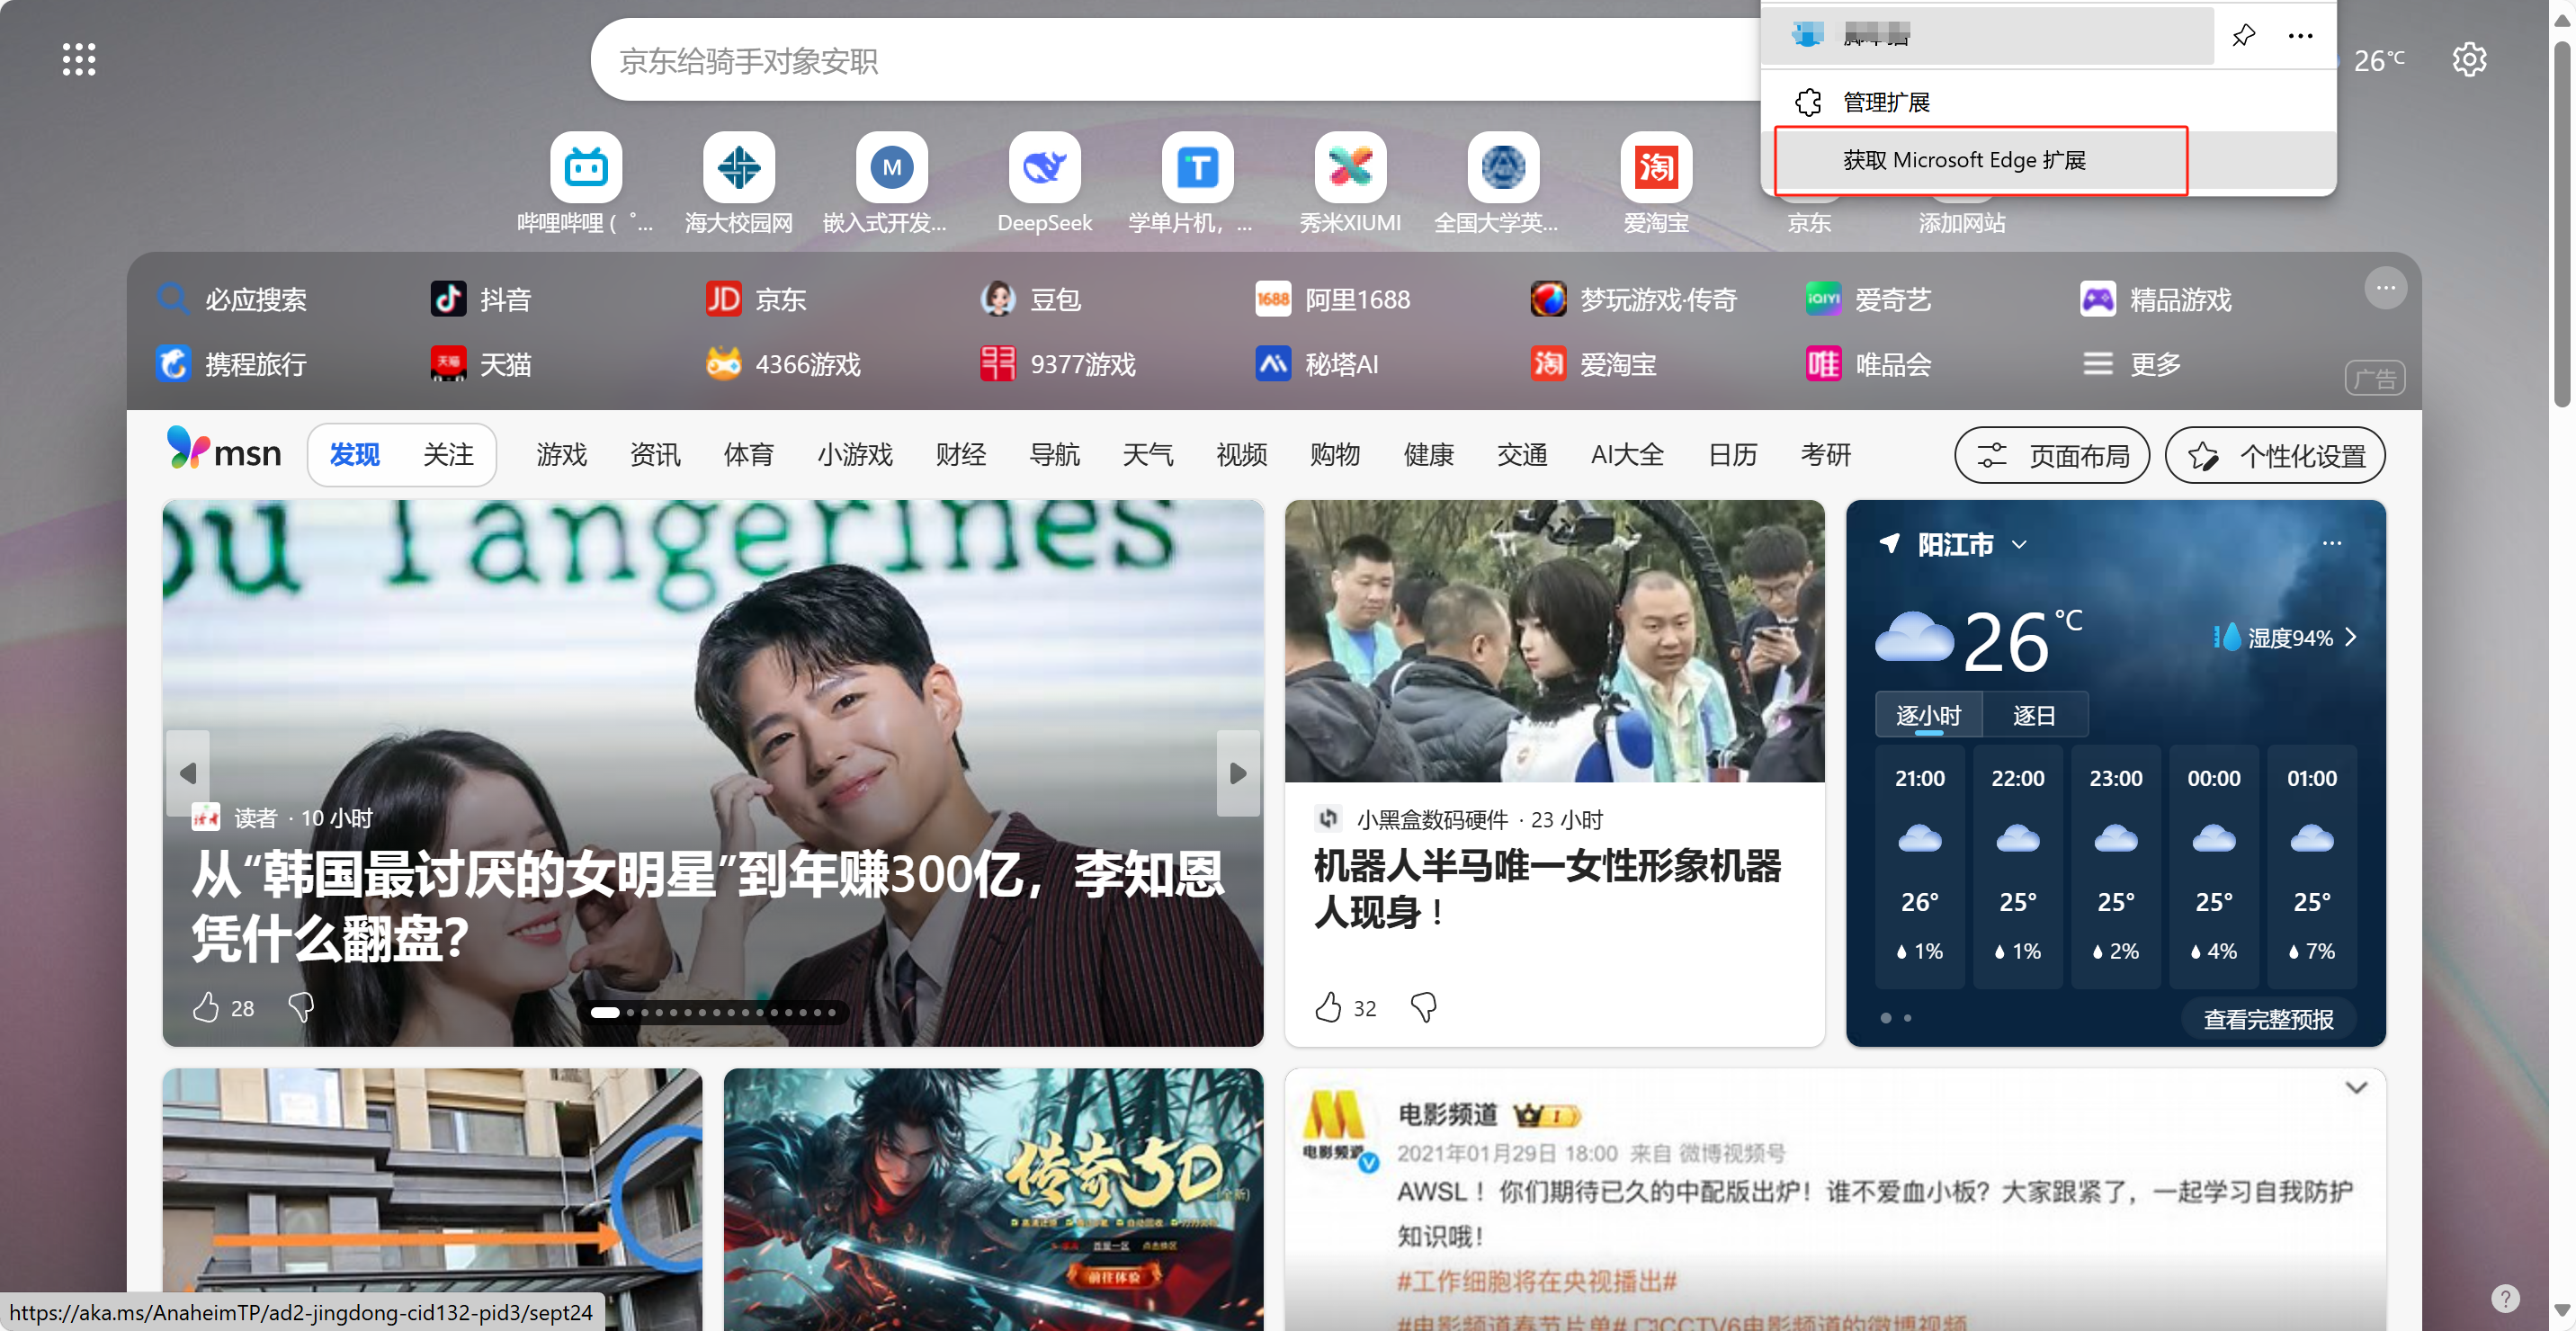Dislike the 李知恩 carousel story
Screen dimensions: 2576x1331
point(301,1006)
